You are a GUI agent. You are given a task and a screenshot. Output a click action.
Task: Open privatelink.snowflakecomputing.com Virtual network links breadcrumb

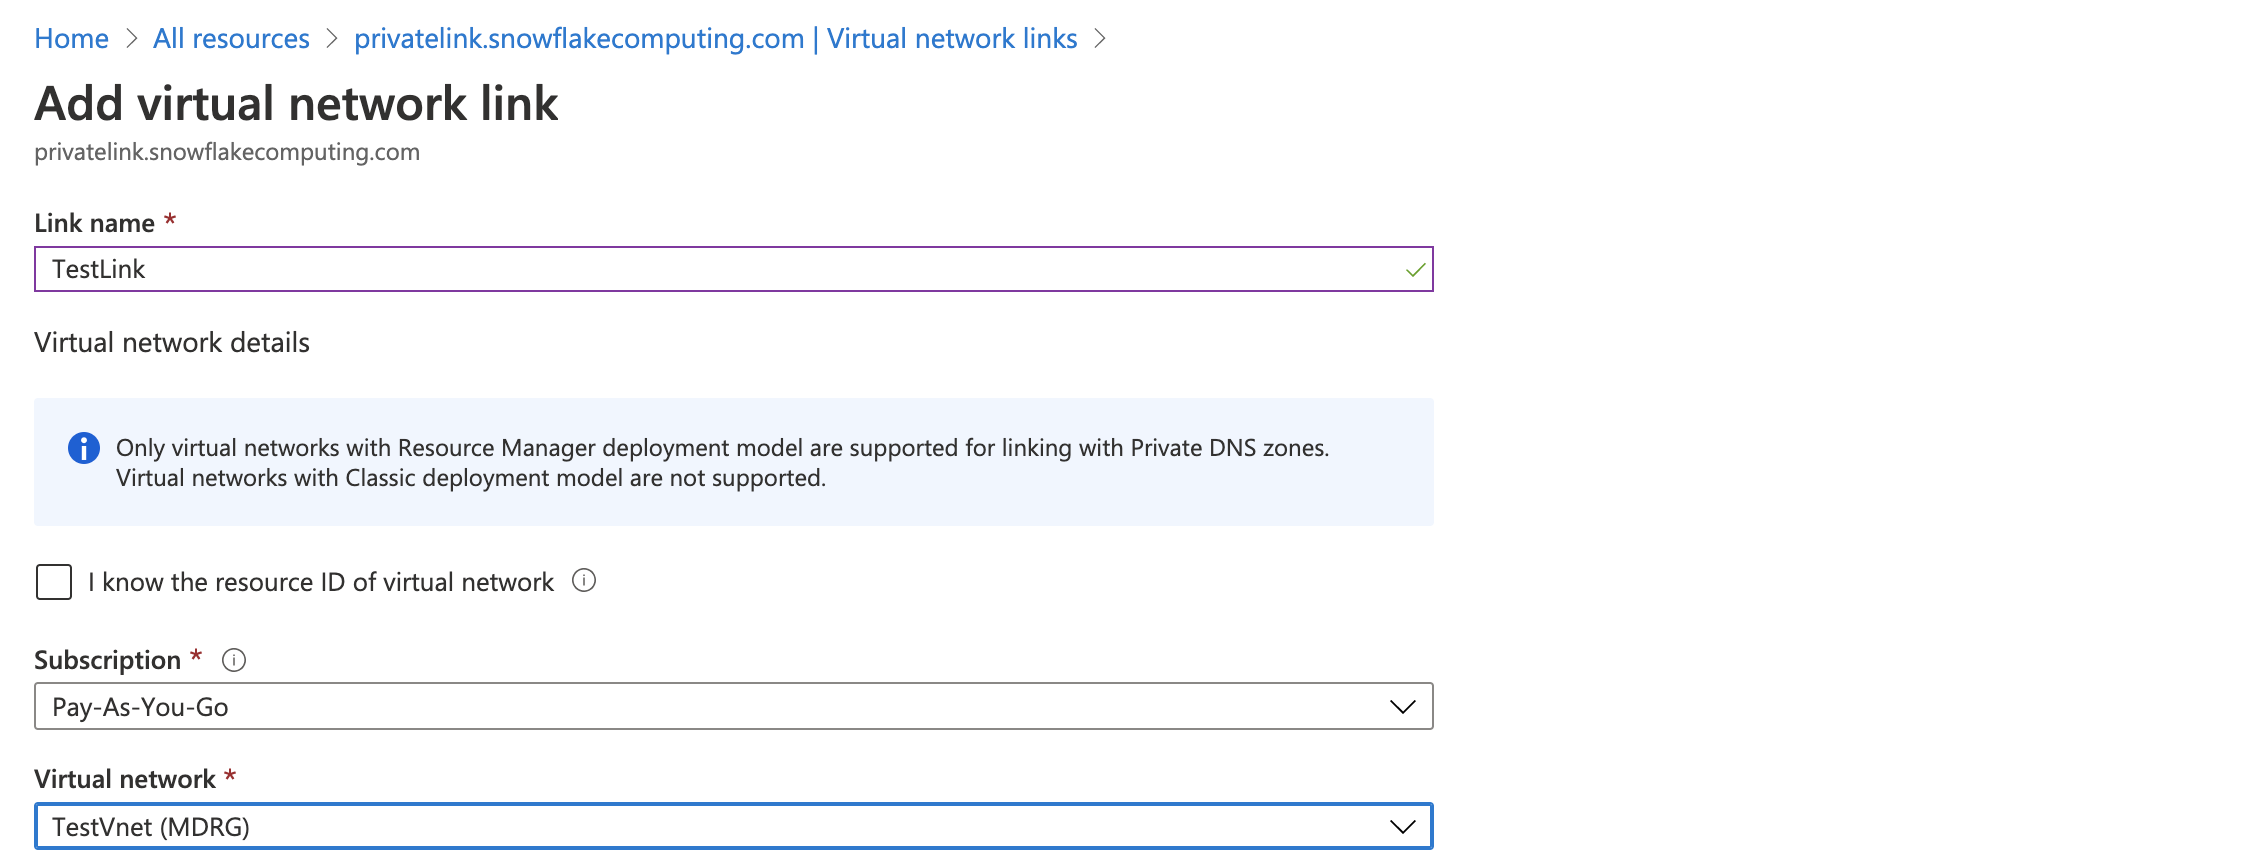pyautogui.click(x=716, y=39)
